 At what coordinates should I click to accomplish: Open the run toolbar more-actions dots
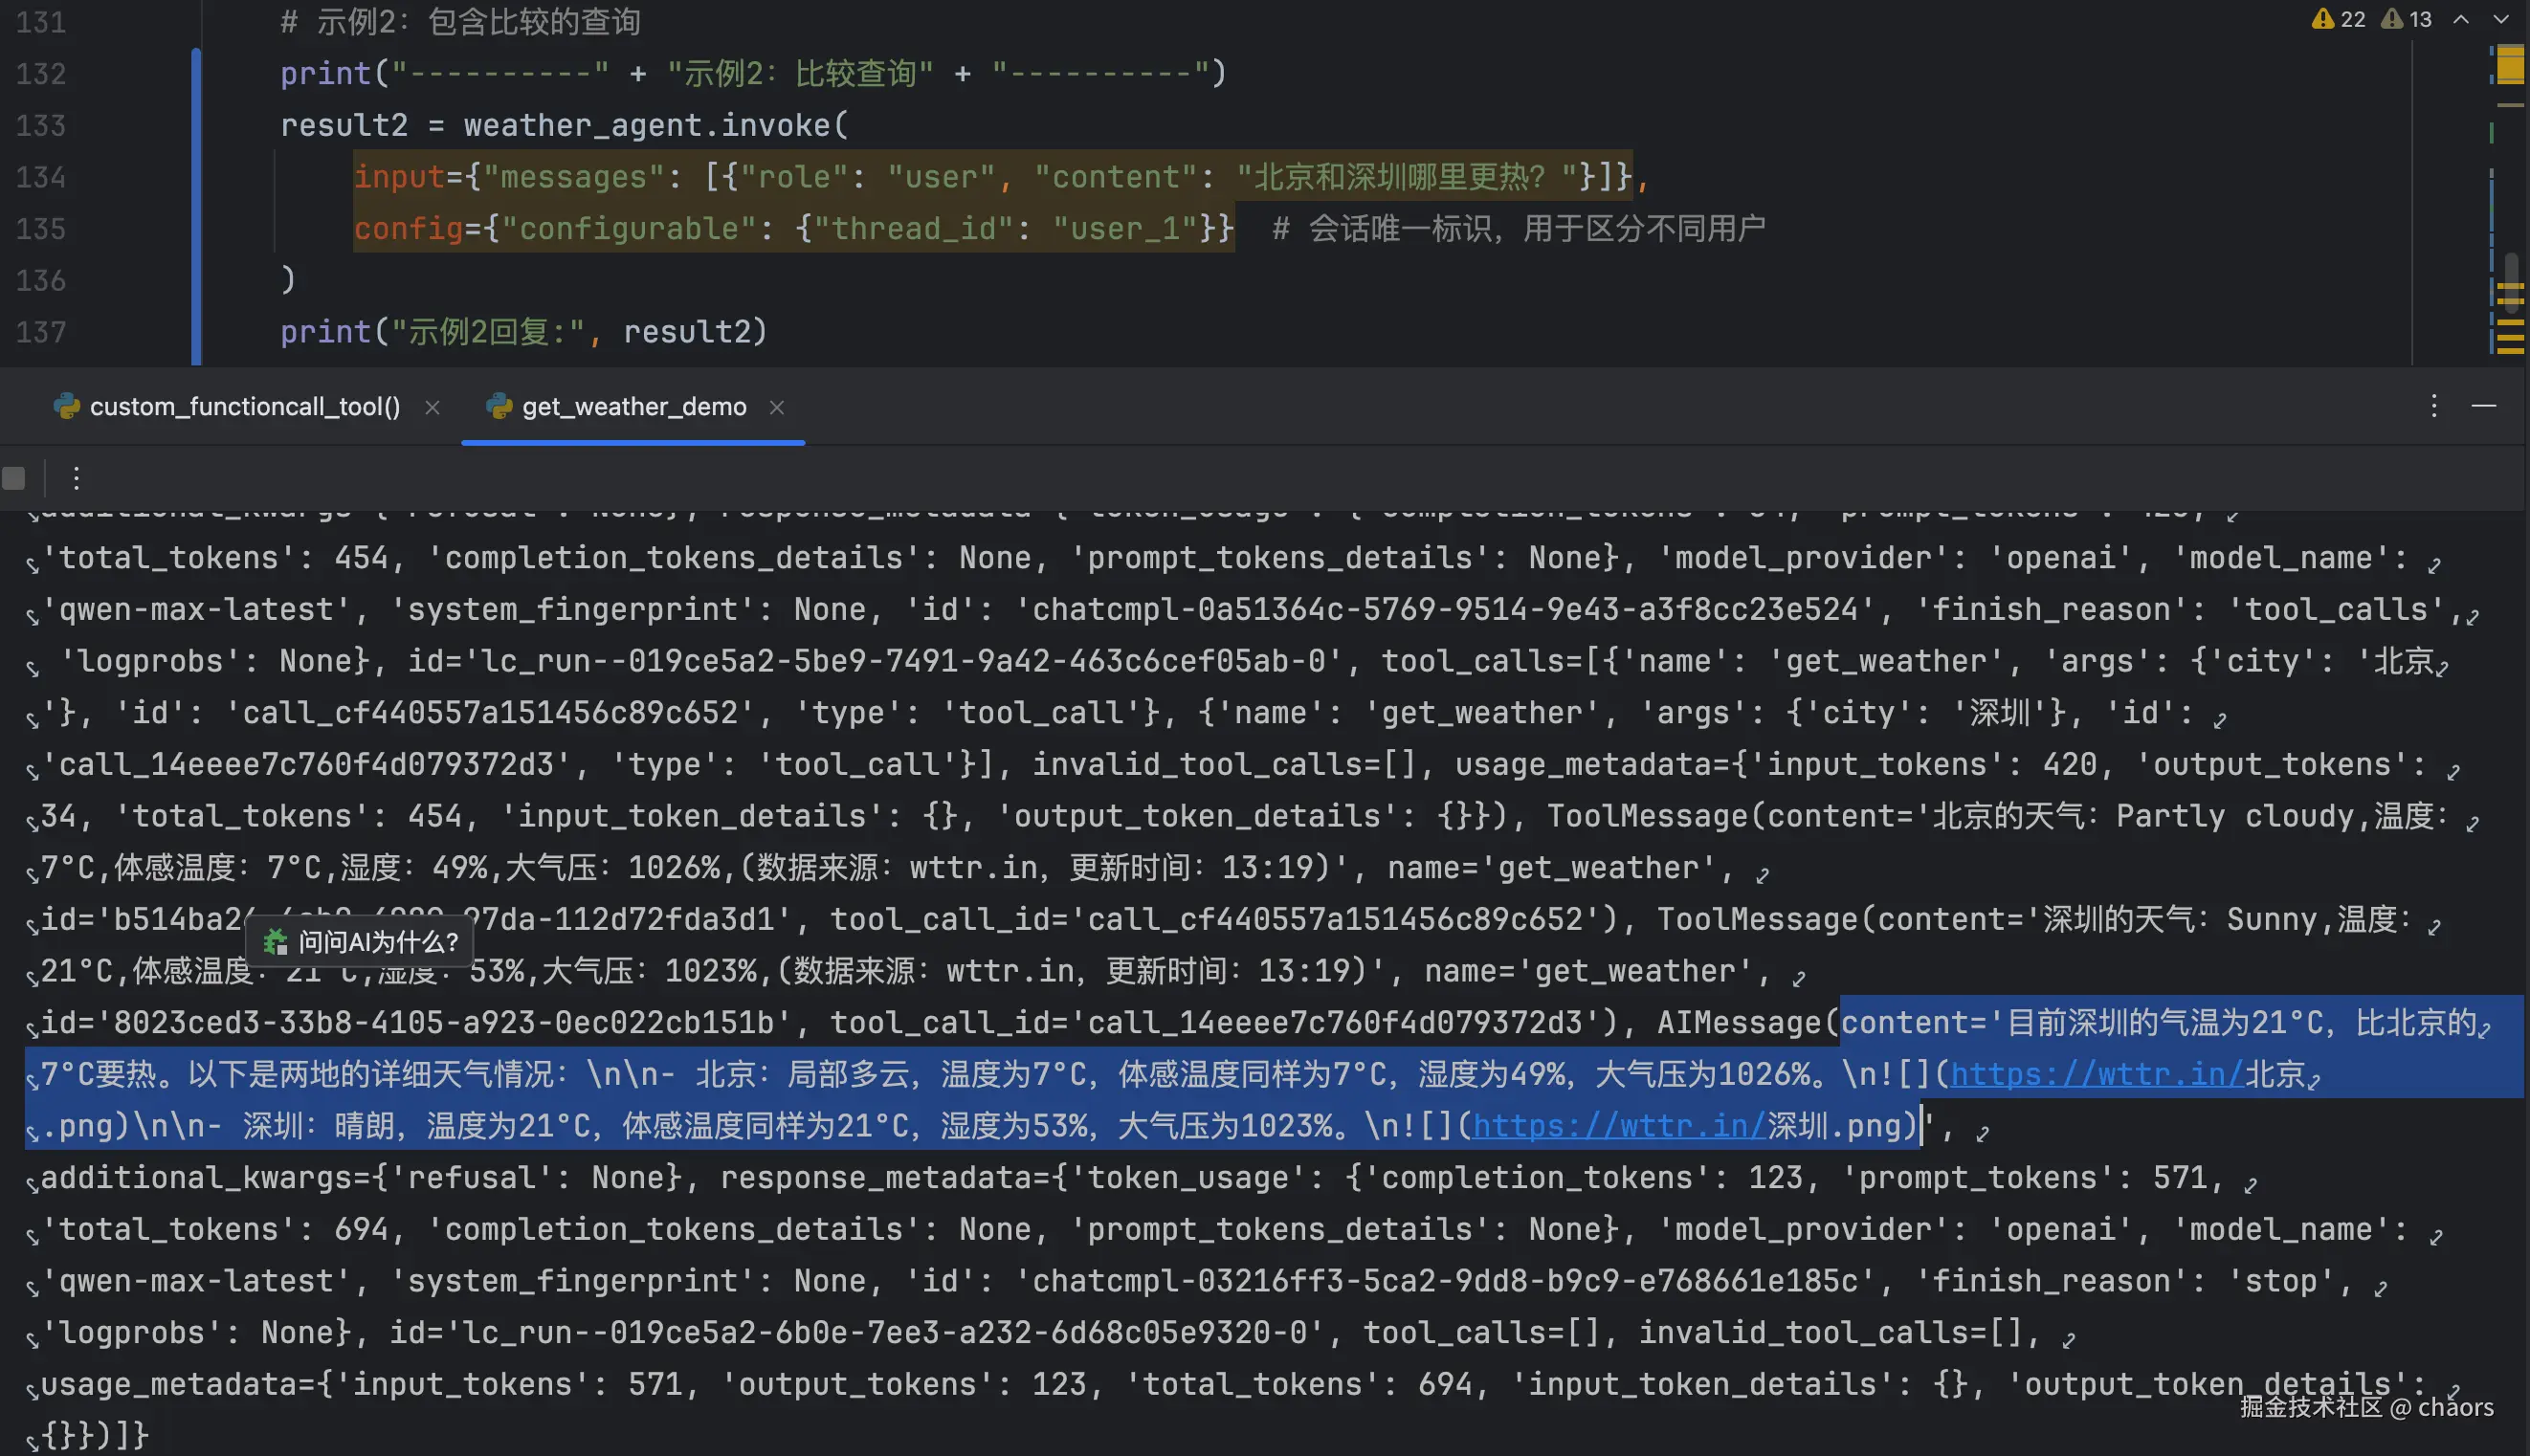point(76,478)
